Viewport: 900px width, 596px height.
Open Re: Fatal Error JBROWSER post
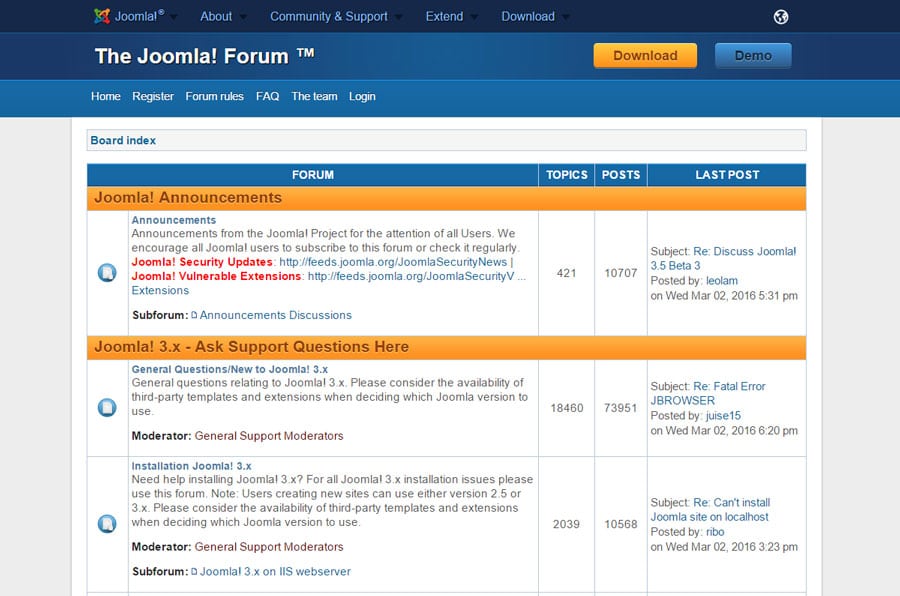pos(708,393)
